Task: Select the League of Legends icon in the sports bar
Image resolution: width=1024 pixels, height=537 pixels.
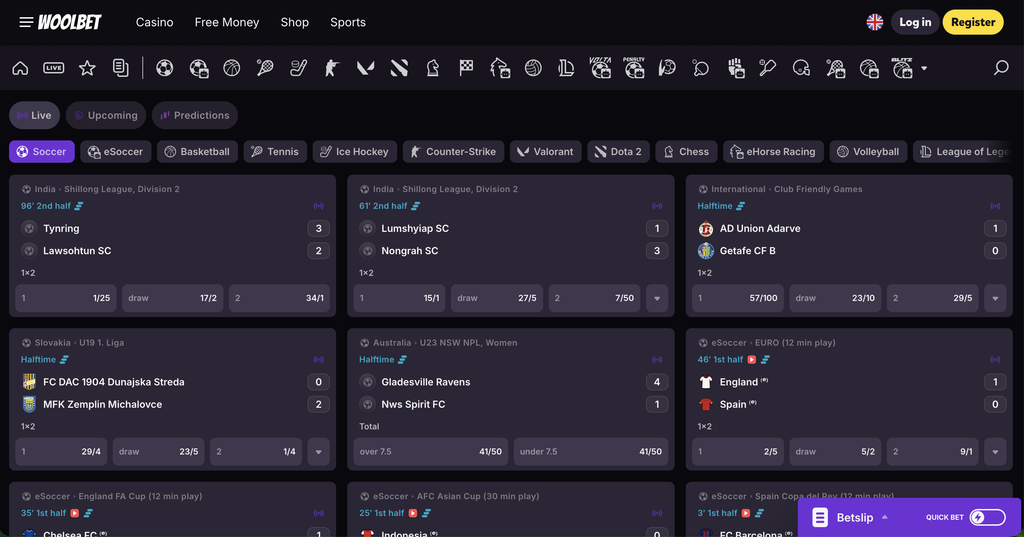Action: point(566,68)
